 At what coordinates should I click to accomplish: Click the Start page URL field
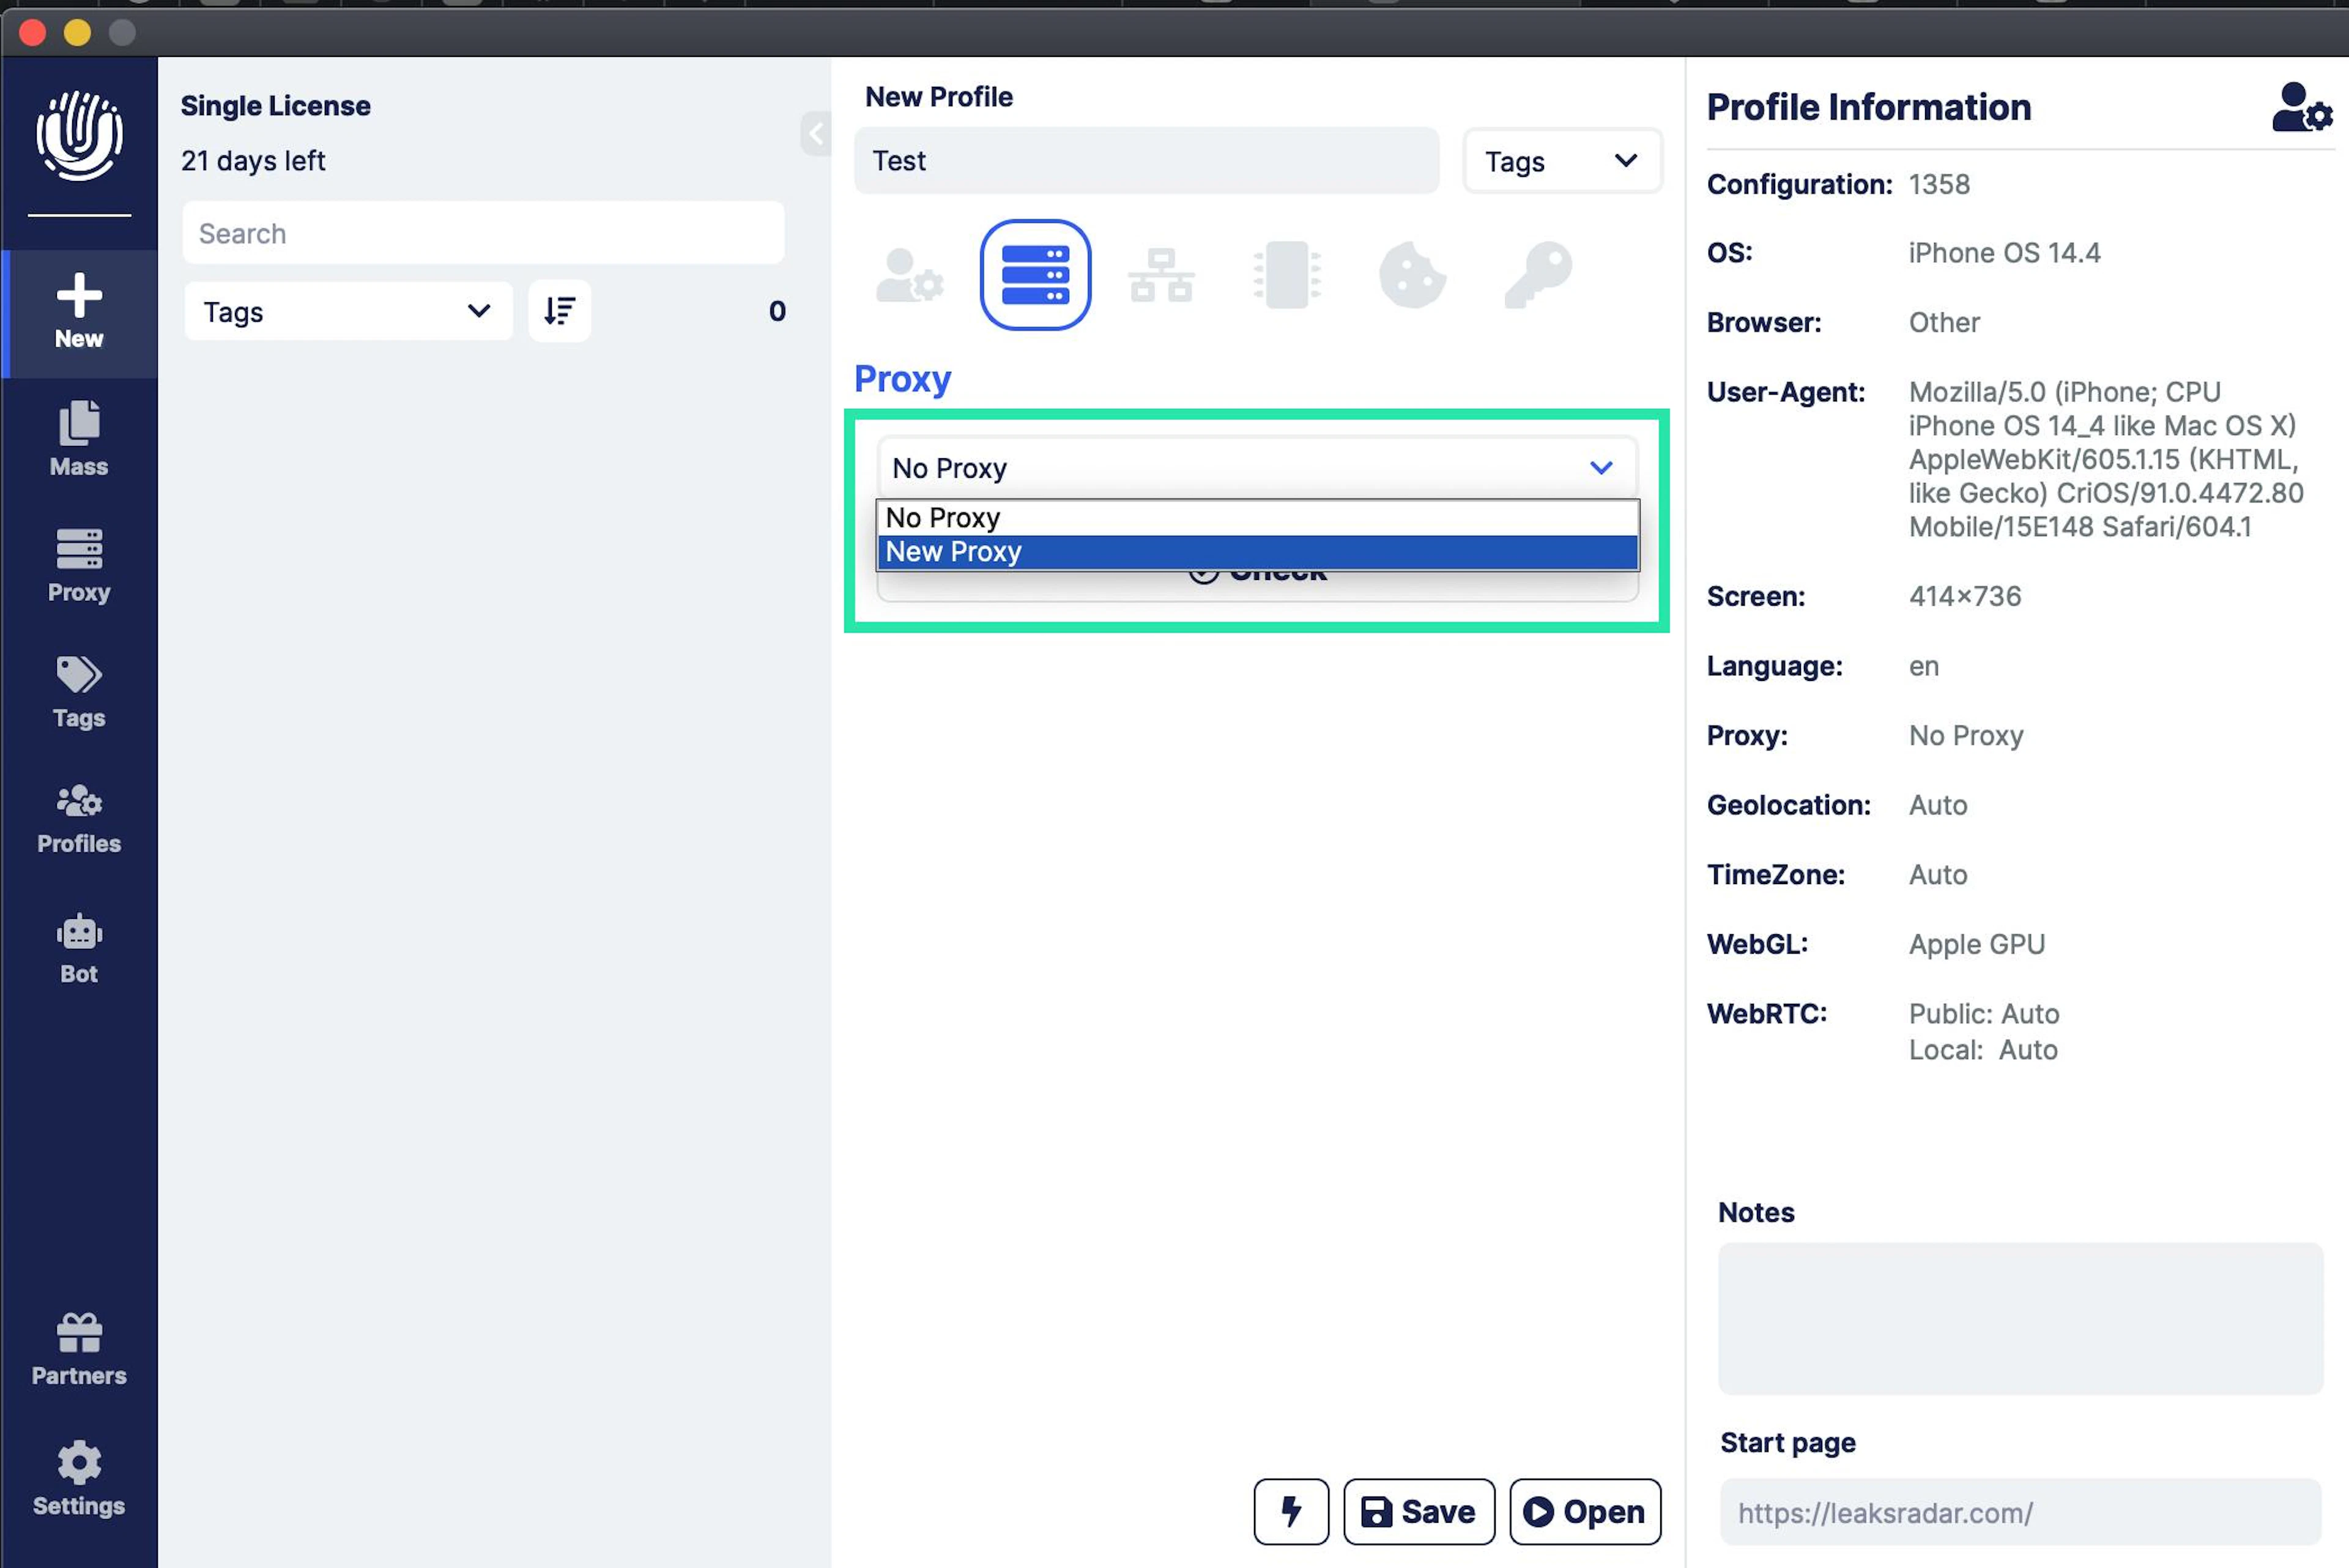pyautogui.click(x=2020, y=1512)
